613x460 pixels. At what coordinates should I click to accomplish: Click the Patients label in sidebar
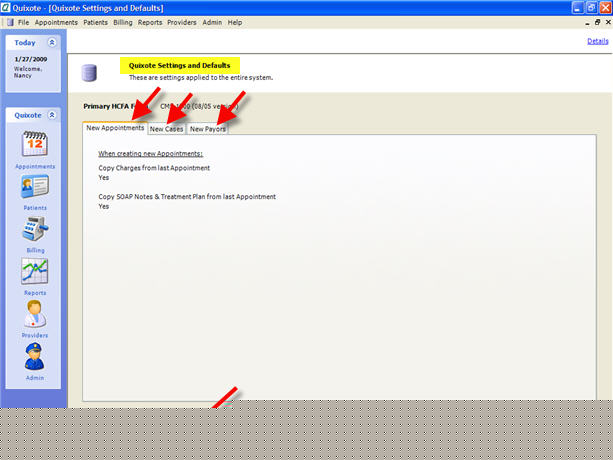(x=35, y=208)
